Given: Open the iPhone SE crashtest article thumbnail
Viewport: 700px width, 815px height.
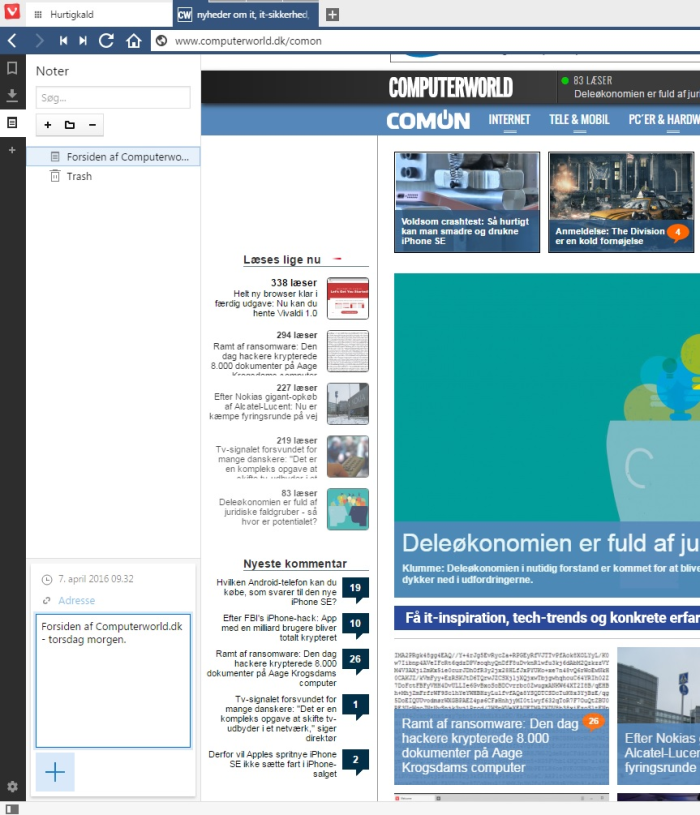Looking at the screenshot, I should point(467,202).
